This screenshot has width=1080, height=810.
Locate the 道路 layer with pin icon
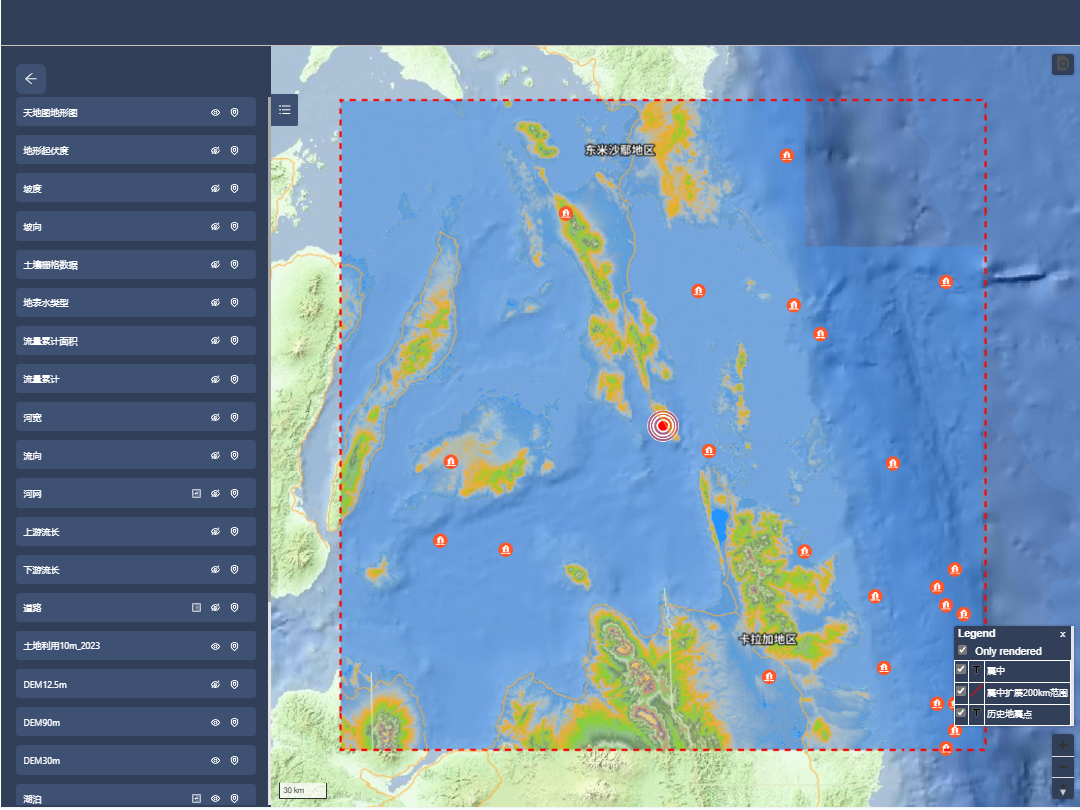pyautogui.click(x=234, y=608)
